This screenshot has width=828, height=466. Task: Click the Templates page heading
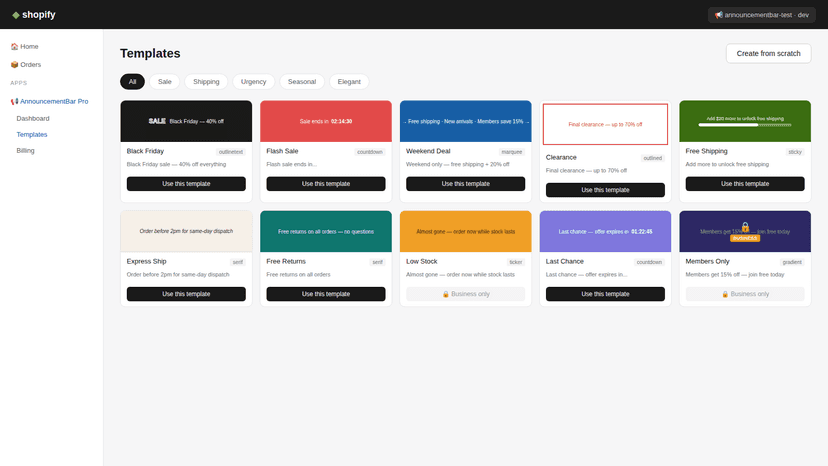pyautogui.click(x=150, y=53)
